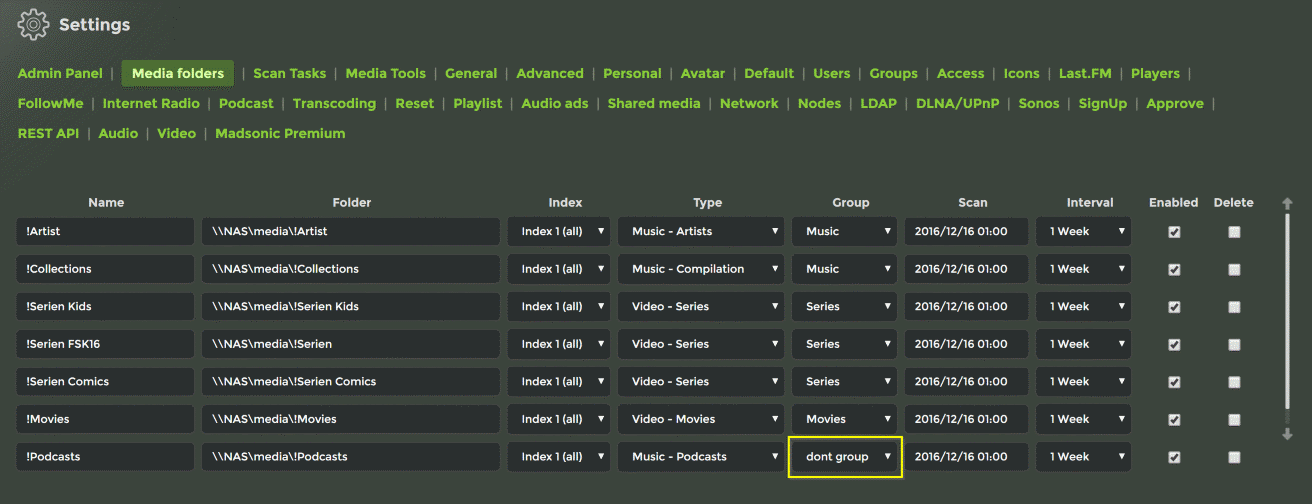
Task: Click the vertical scrollbar beside the table
Action: (x=1287, y=320)
